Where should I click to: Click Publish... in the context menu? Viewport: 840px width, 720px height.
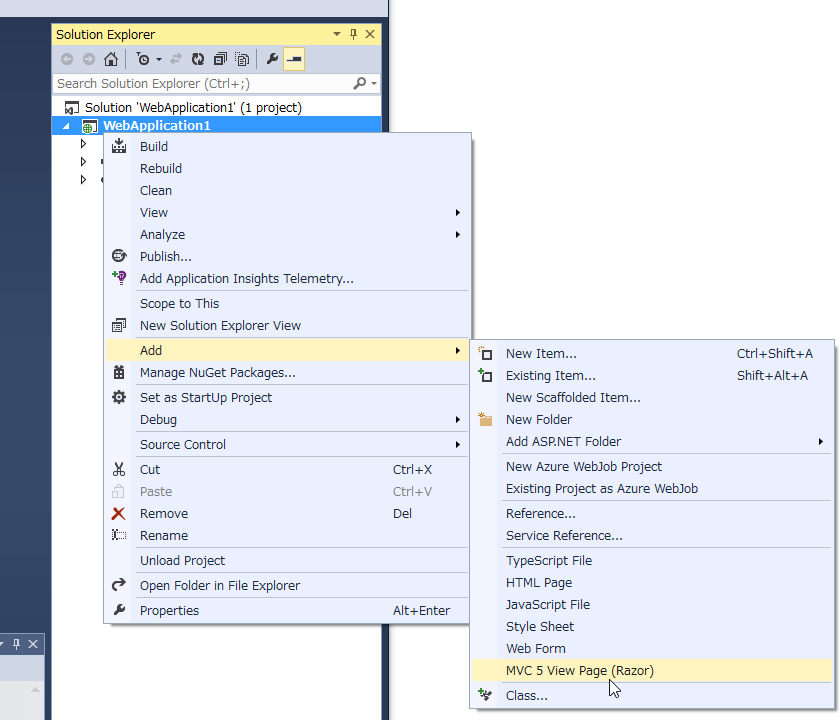287,256
